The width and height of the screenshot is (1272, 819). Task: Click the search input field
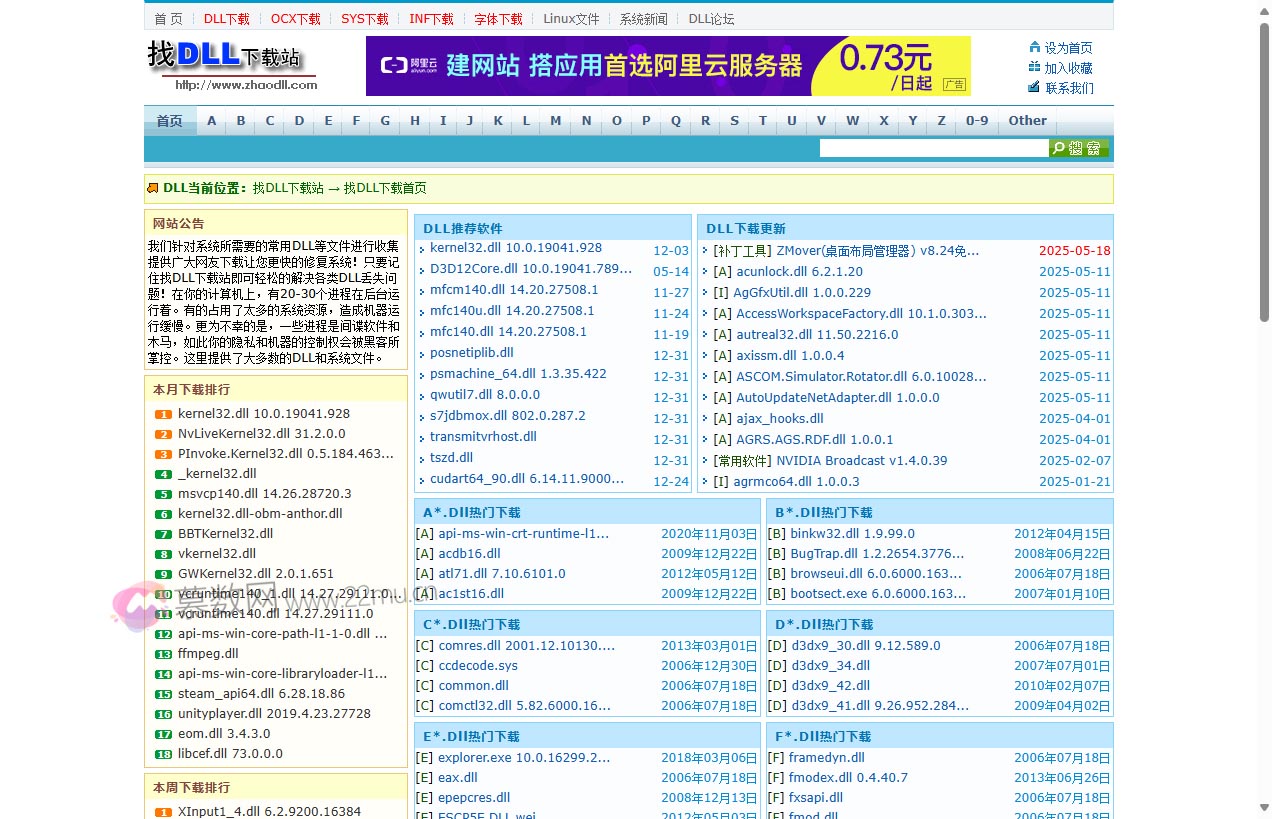930,147
